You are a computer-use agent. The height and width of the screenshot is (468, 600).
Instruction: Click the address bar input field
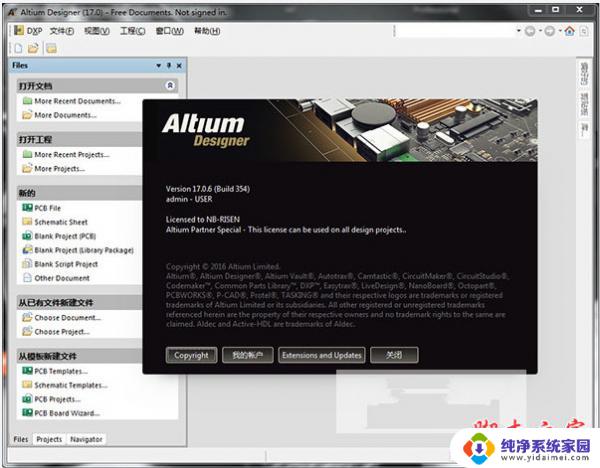click(x=455, y=31)
